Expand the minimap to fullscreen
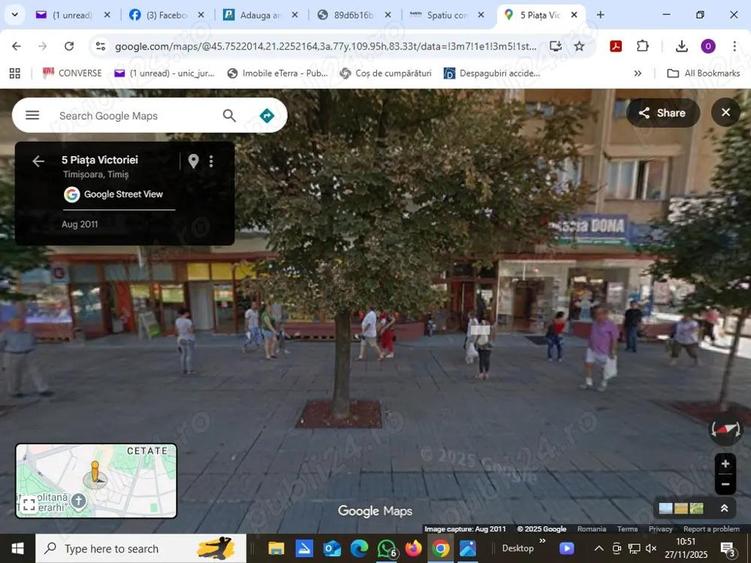 29,504
